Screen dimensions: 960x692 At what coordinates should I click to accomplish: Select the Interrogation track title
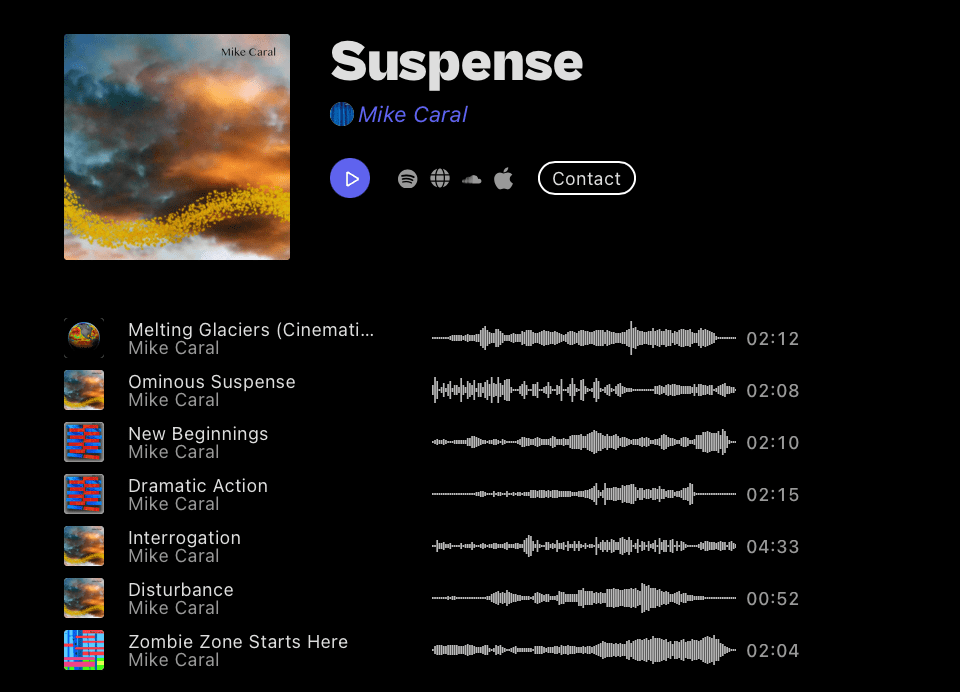pyautogui.click(x=184, y=538)
